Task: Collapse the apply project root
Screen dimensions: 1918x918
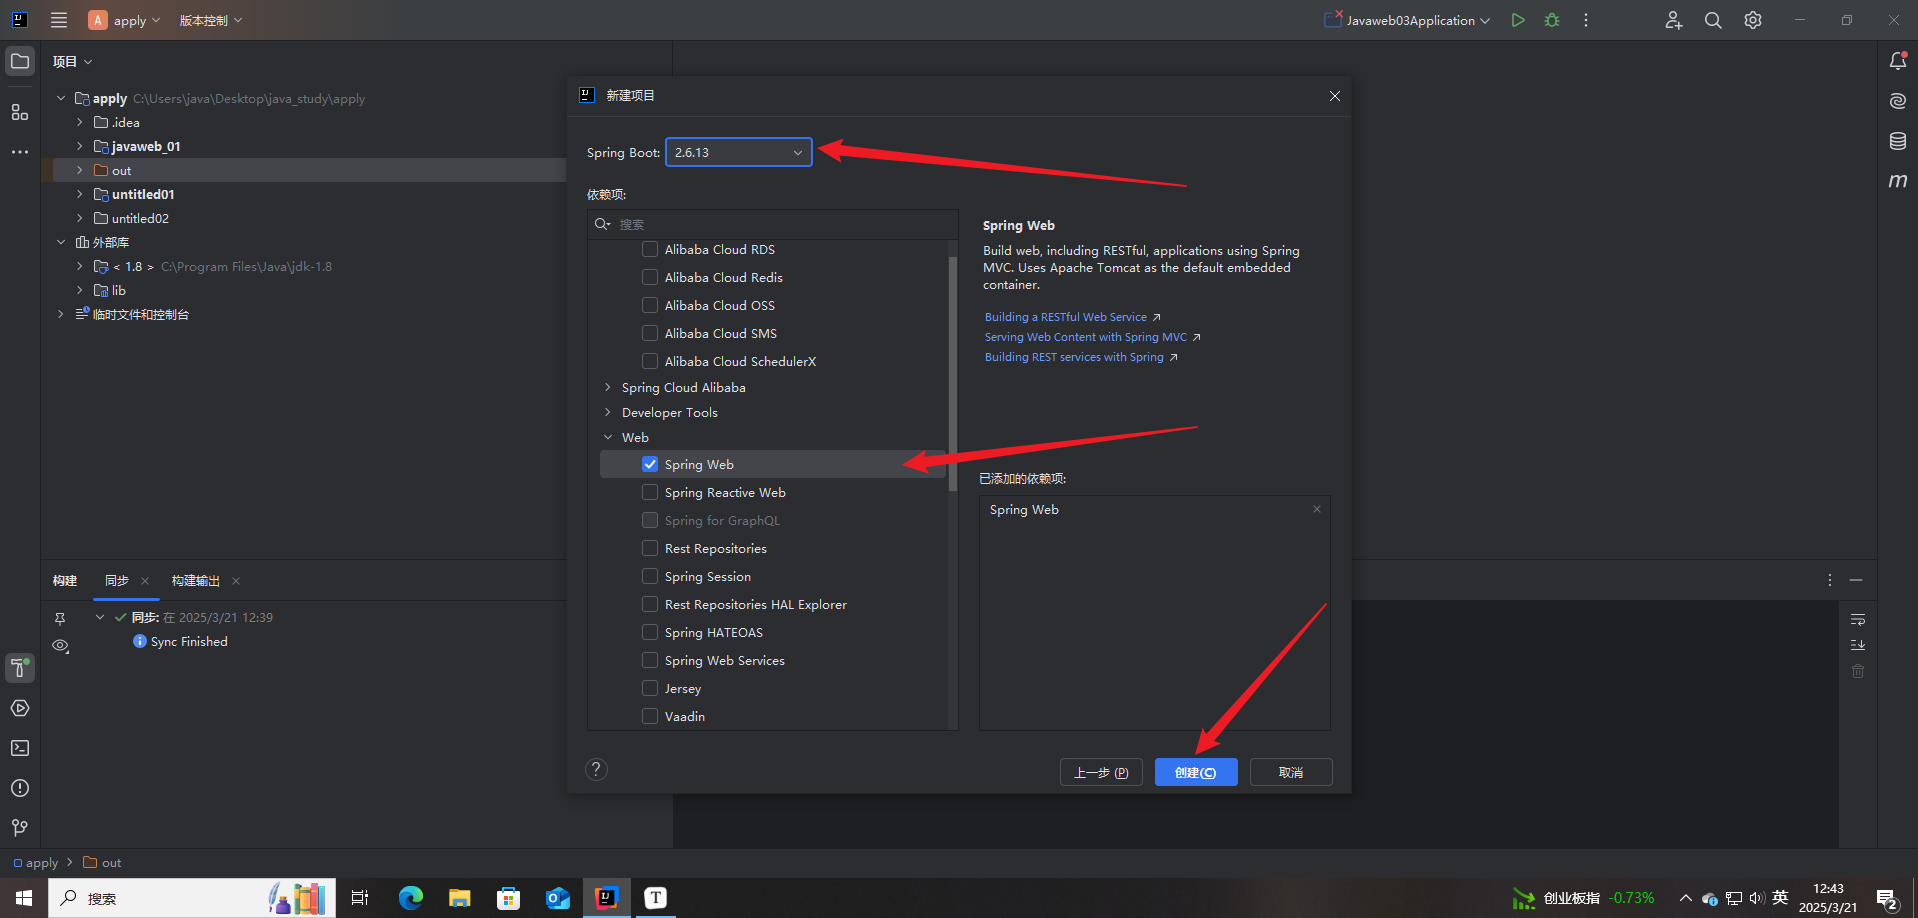Action: (x=61, y=98)
